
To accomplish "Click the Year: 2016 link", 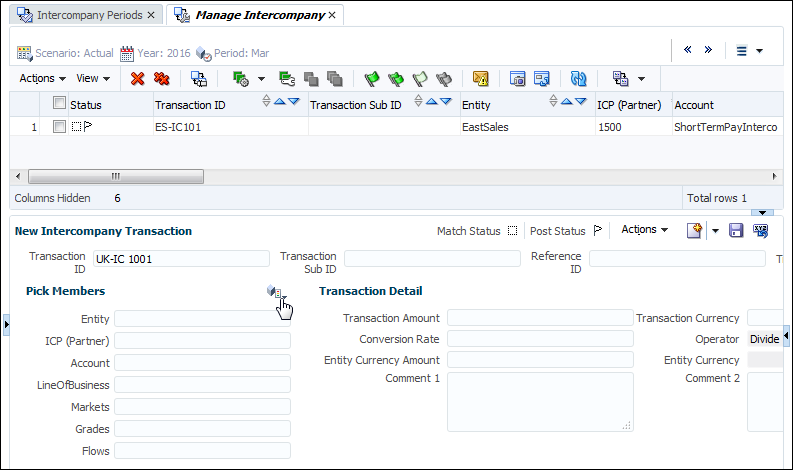I will pos(164,53).
